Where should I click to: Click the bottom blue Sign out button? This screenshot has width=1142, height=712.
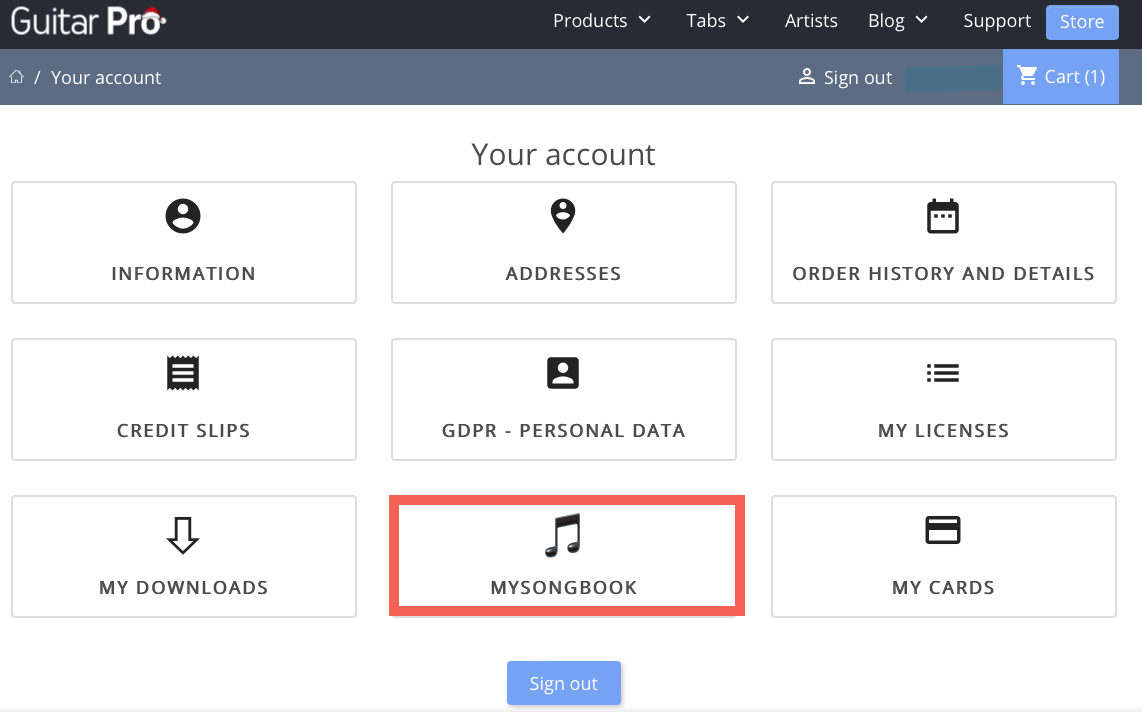[x=564, y=683]
